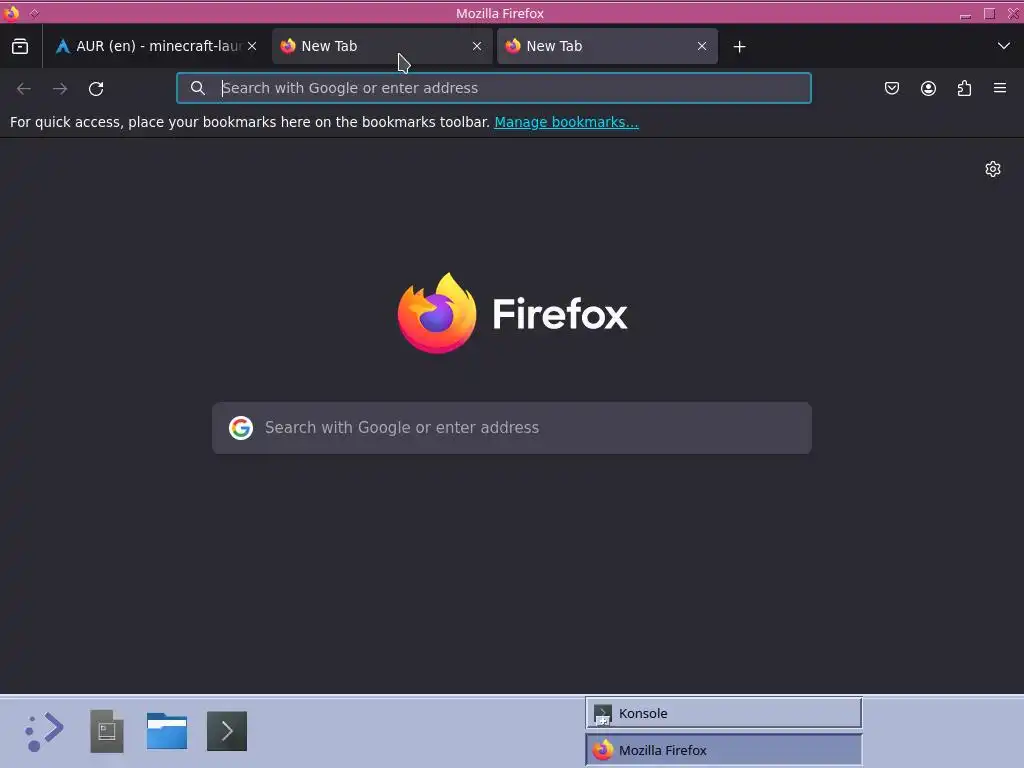Screen dimensions: 1024x768
Task: Select the Mozilla Firefox taskbar entry
Action: (x=724, y=750)
